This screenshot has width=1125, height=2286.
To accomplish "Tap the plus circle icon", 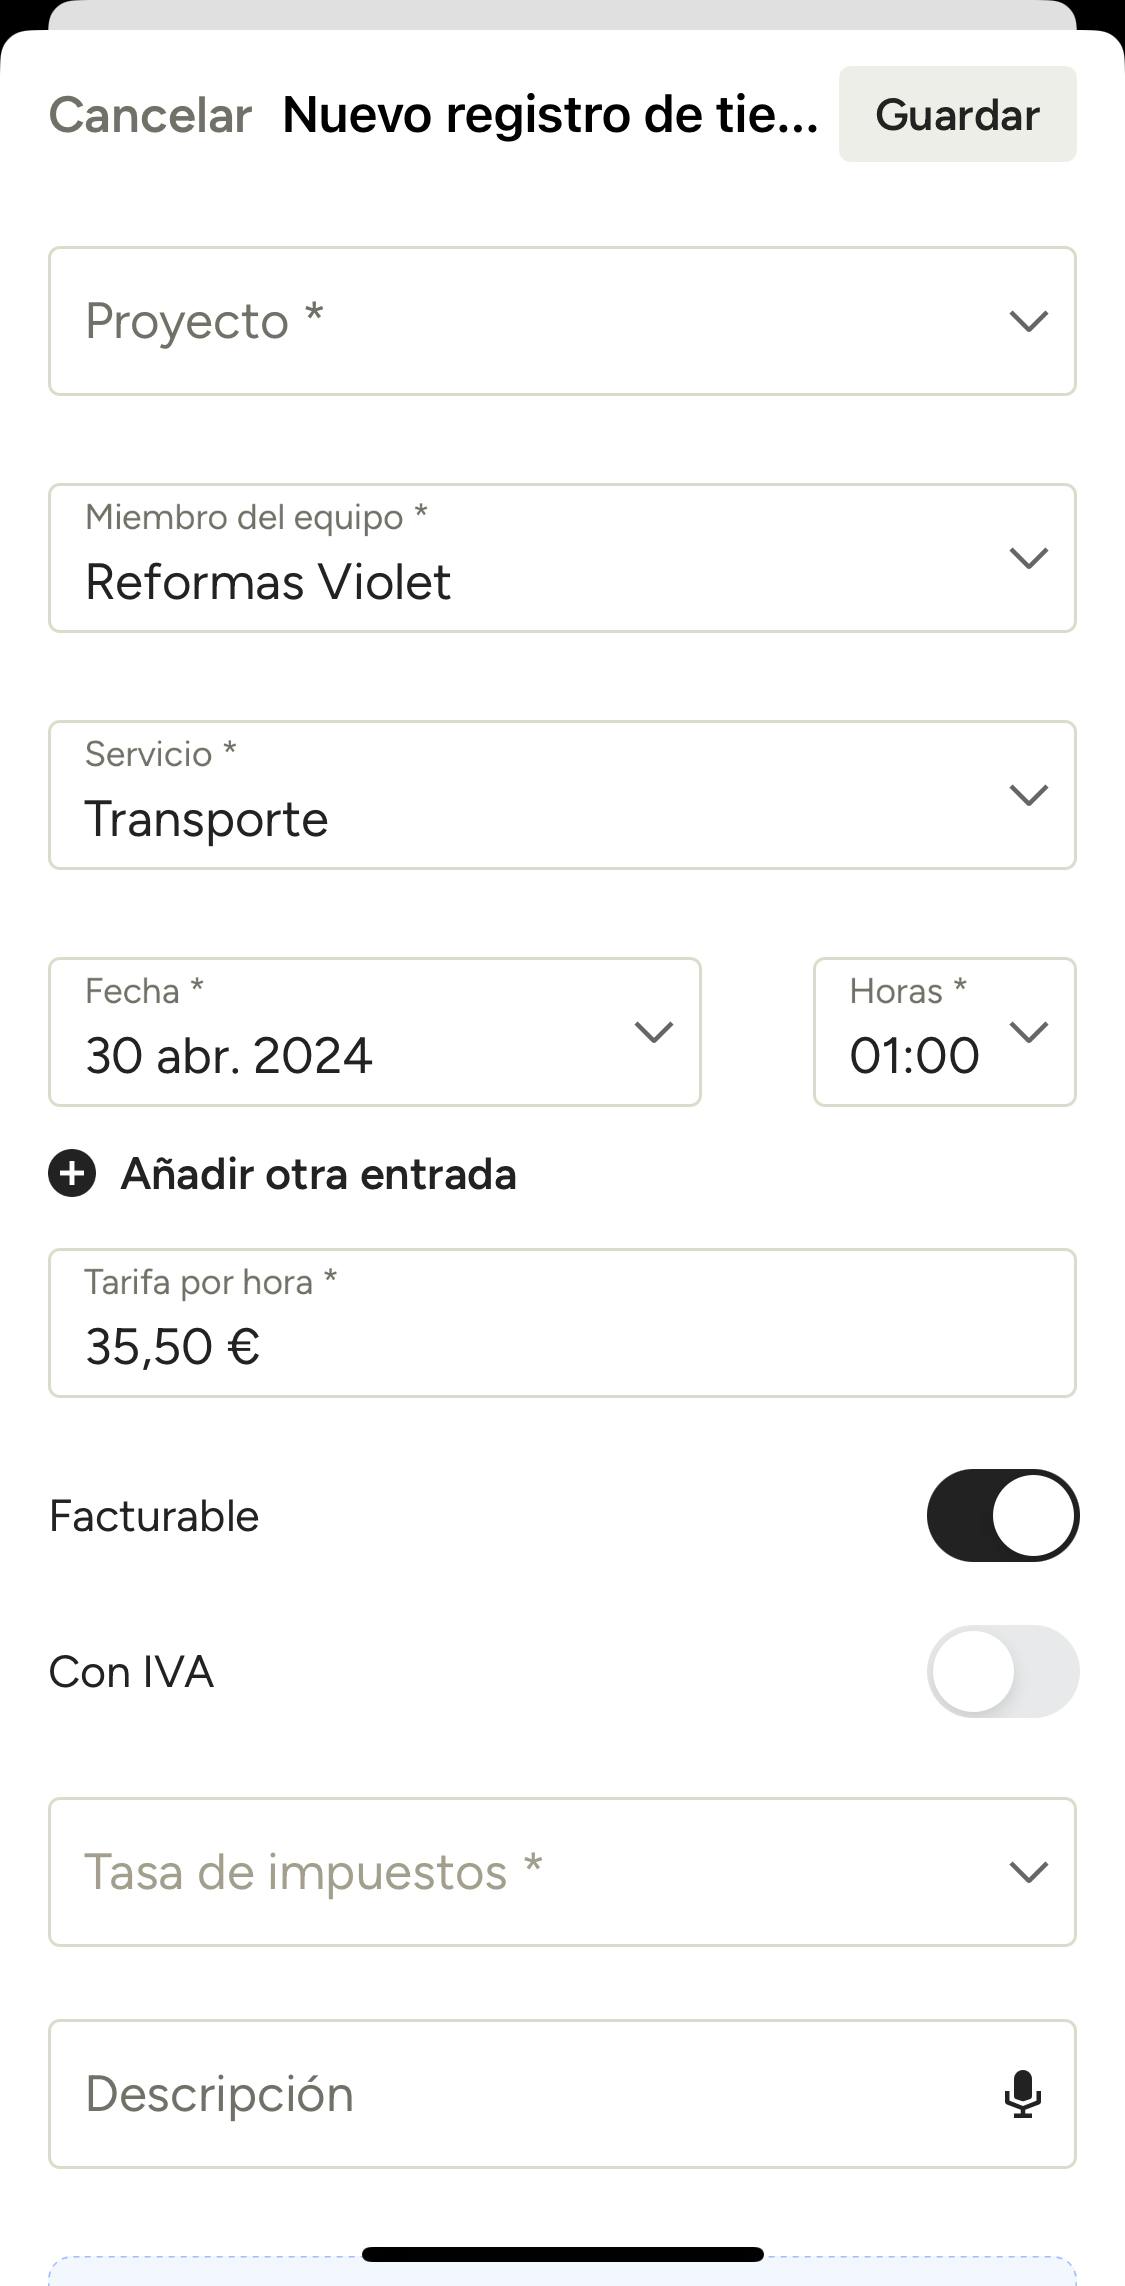I will (72, 1173).
